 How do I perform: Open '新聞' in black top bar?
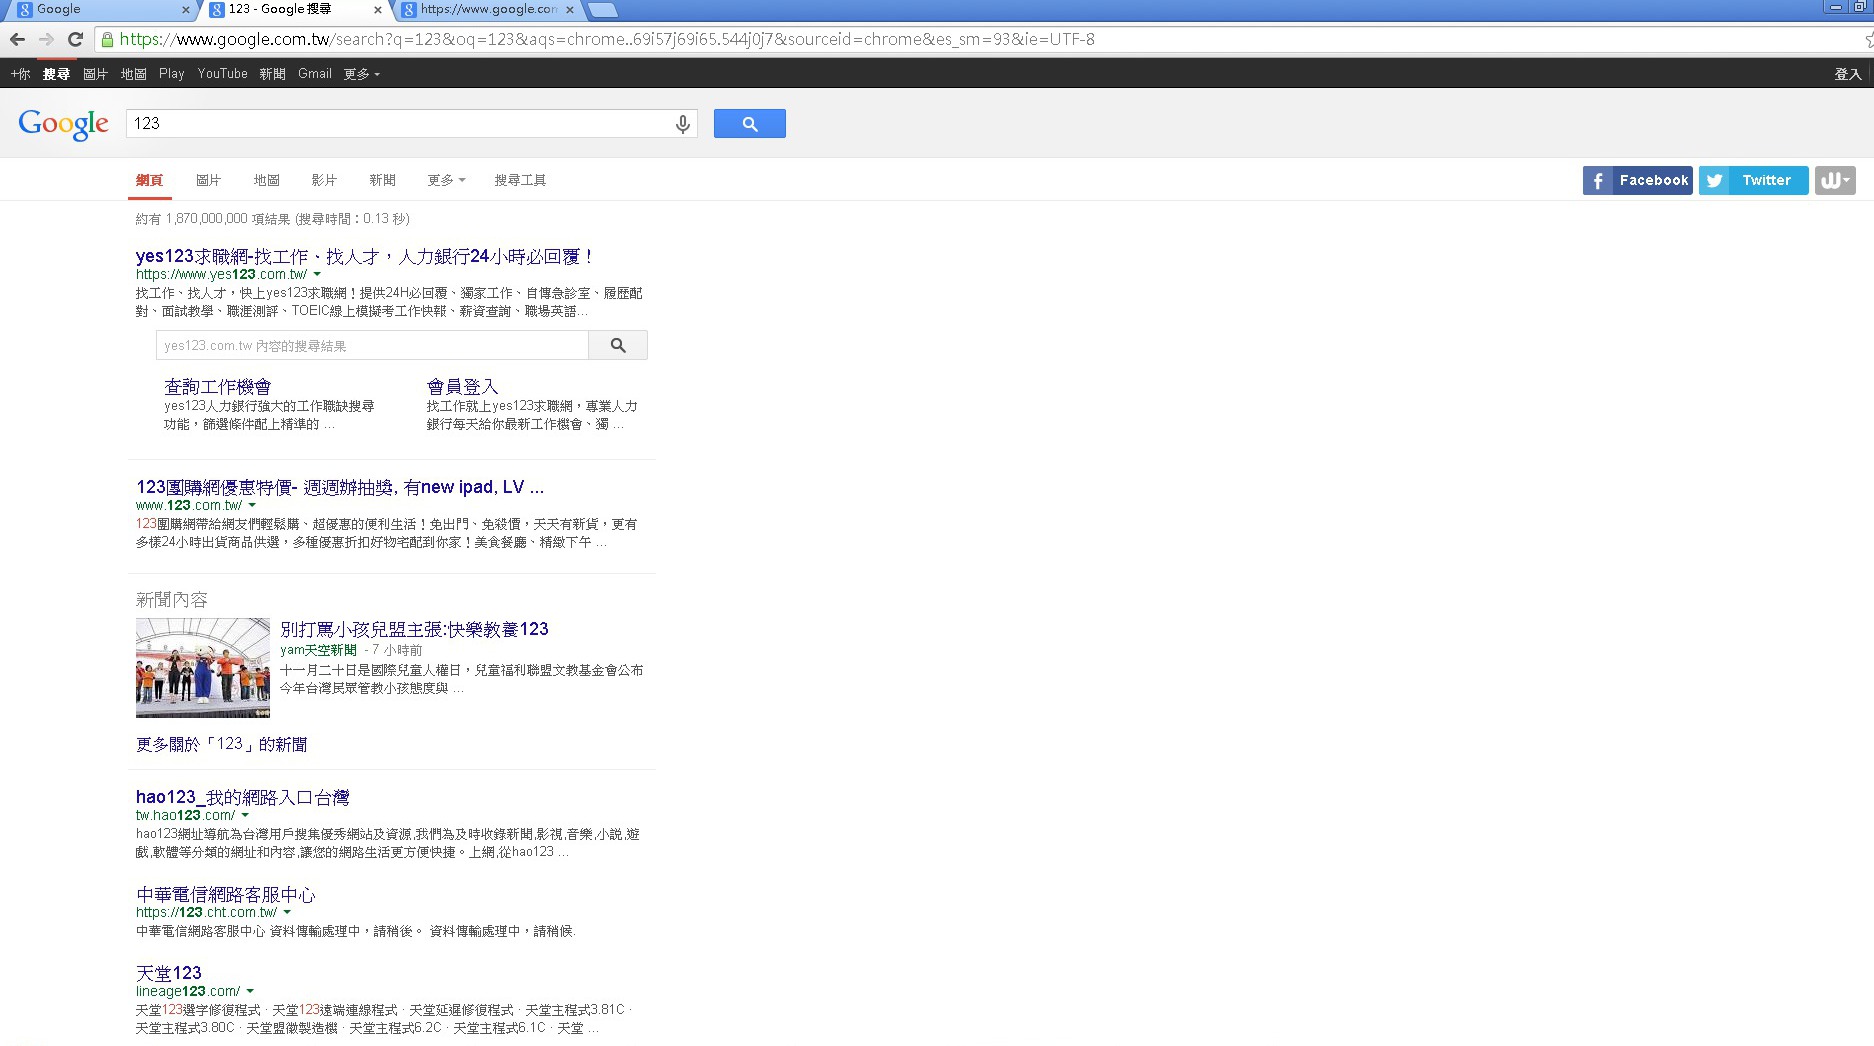point(272,74)
